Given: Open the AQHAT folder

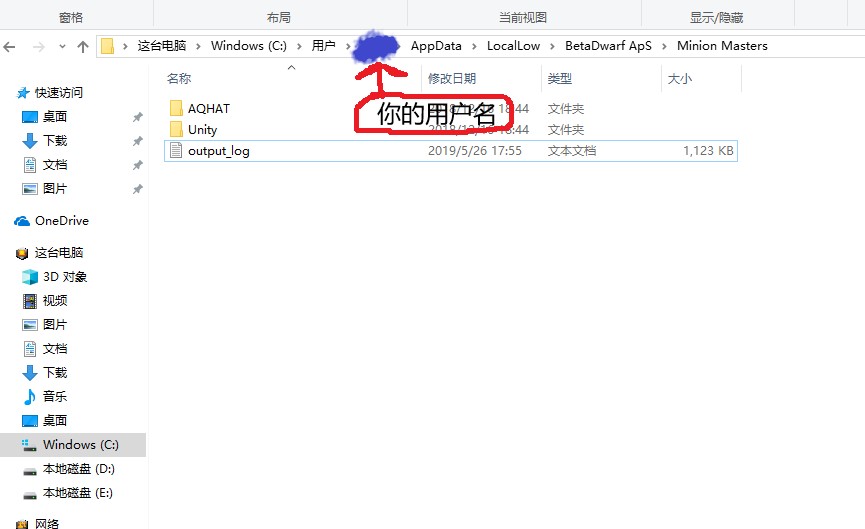Looking at the screenshot, I should pyautogui.click(x=208, y=109).
